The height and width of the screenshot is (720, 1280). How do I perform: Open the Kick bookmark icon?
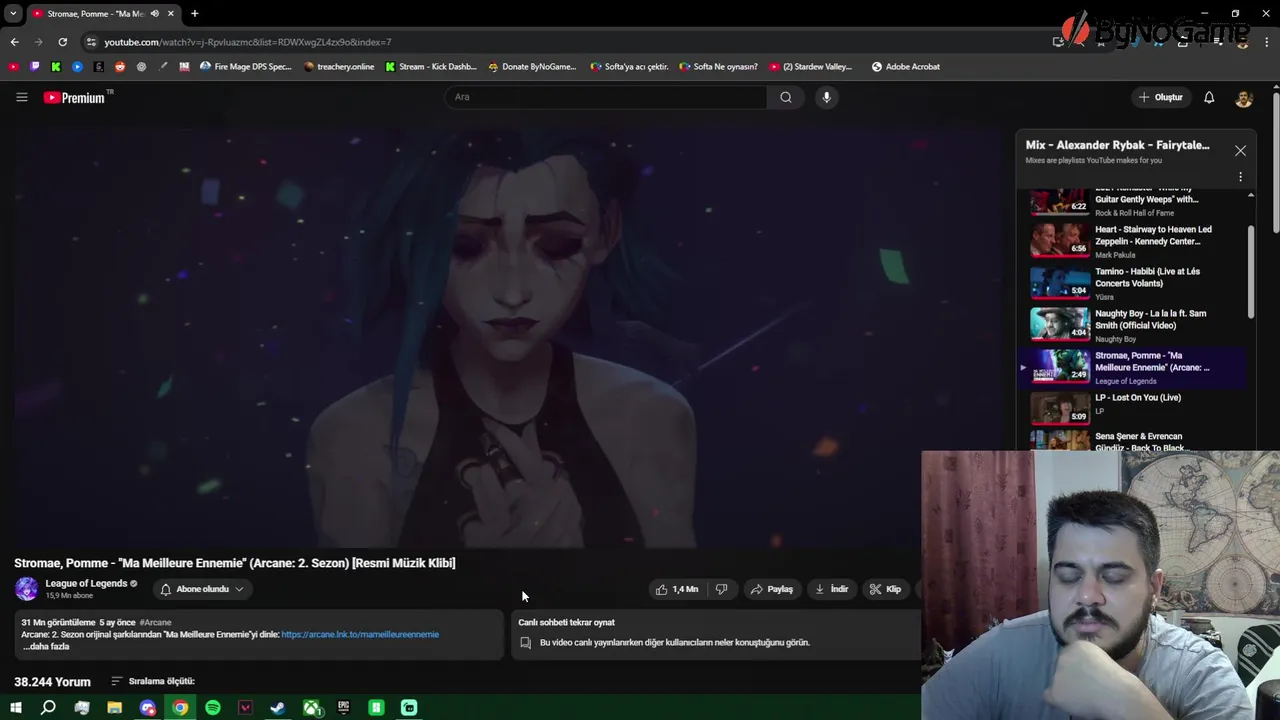(x=55, y=67)
